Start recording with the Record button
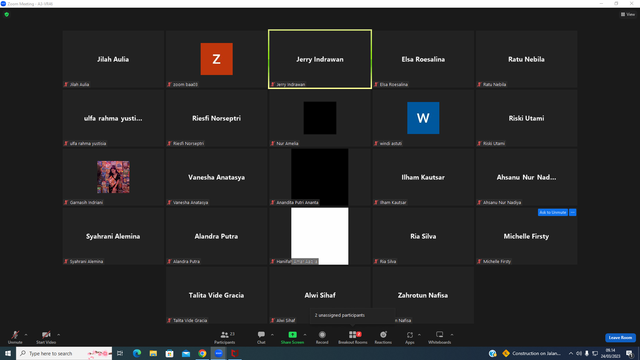The image size is (640, 360). (322, 337)
